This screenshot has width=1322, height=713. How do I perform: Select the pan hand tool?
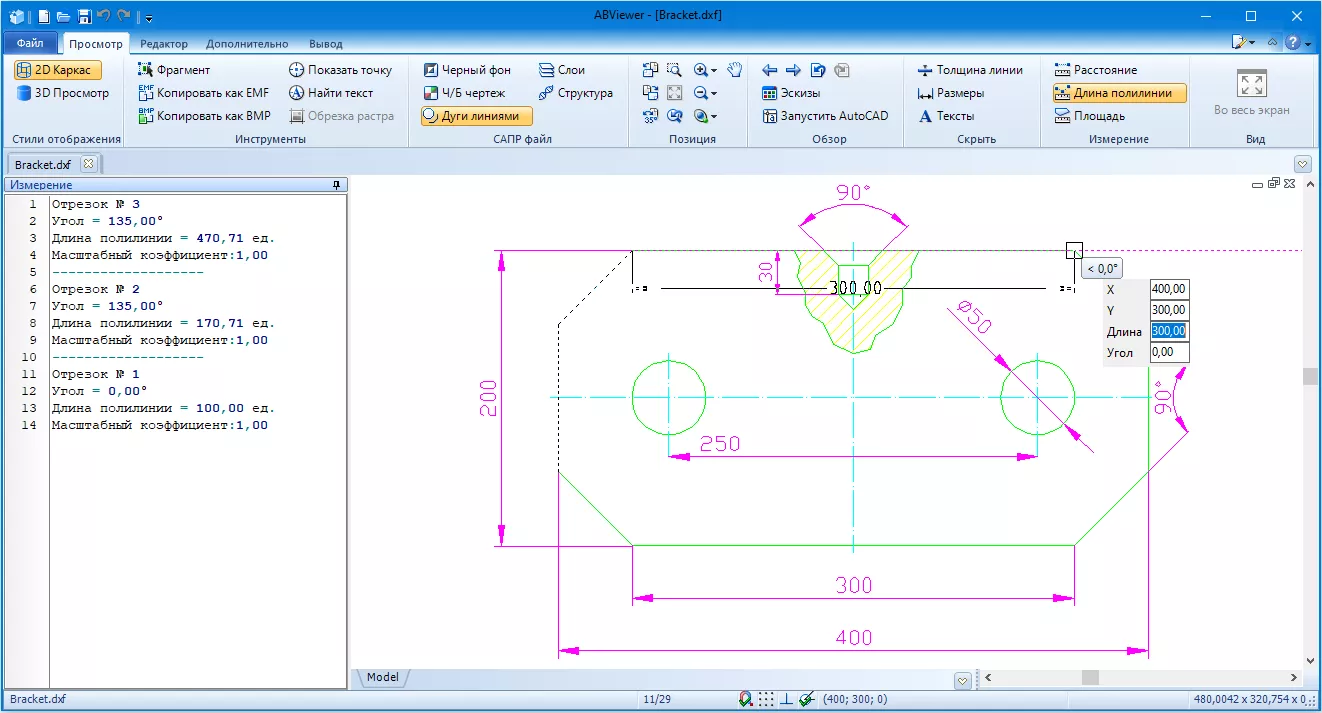tap(733, 69)
